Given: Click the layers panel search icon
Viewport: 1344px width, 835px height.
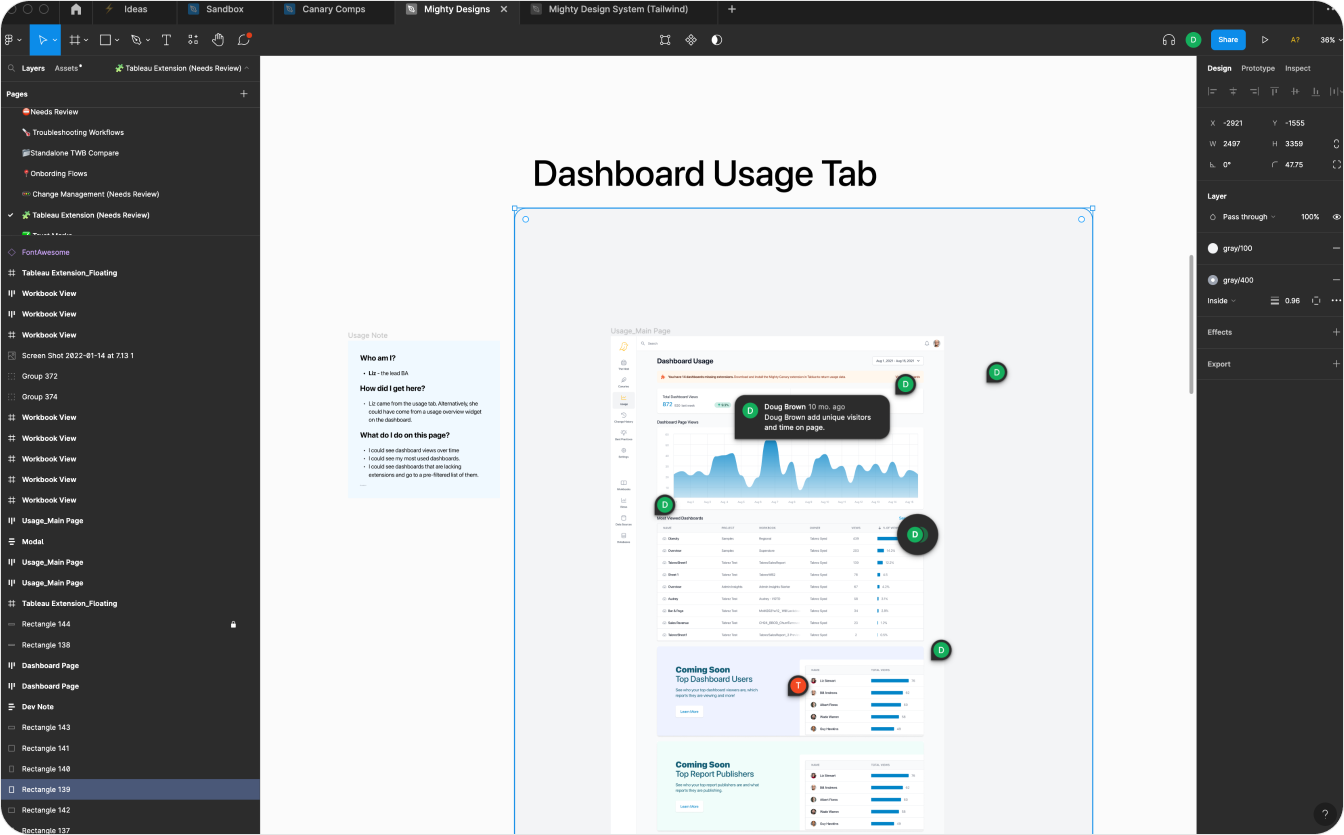Looking at the screenshot, I should [x=11, y=68].
